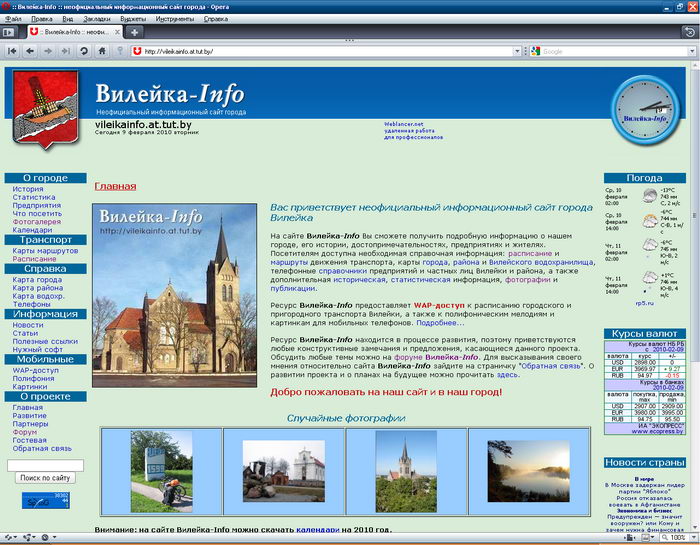This screenshot has height=545, width=700.
Task: Click fit-to-width icon in status bar
Action: (630, 537)
